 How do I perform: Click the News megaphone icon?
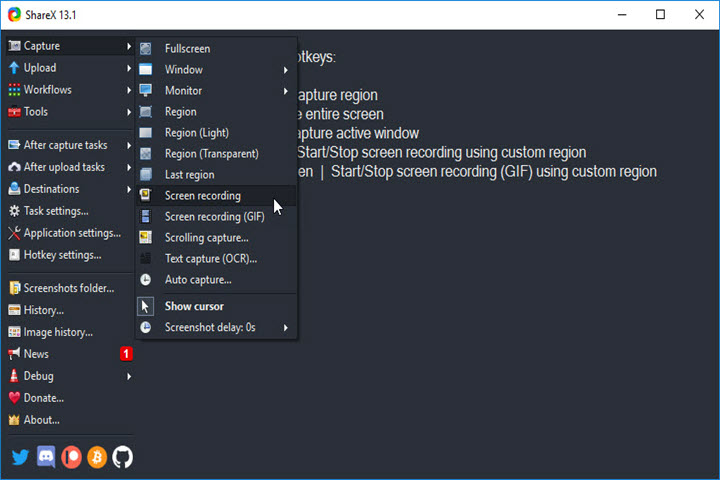[14, 354]
